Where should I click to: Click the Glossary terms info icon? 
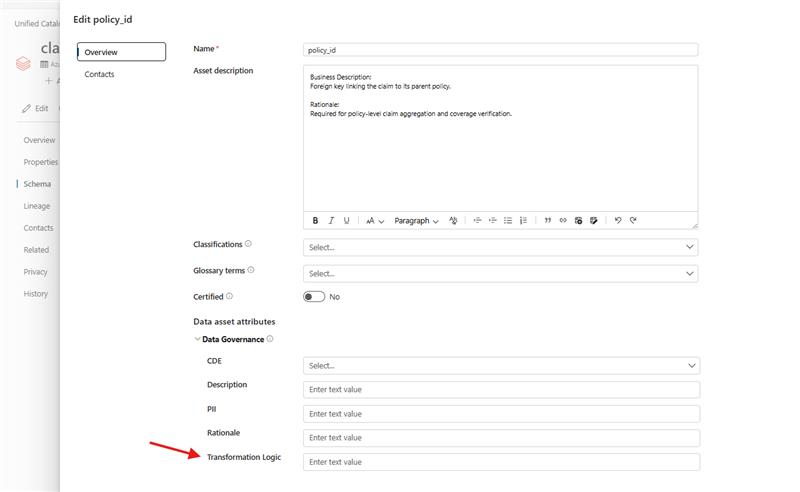pos(251,270)
